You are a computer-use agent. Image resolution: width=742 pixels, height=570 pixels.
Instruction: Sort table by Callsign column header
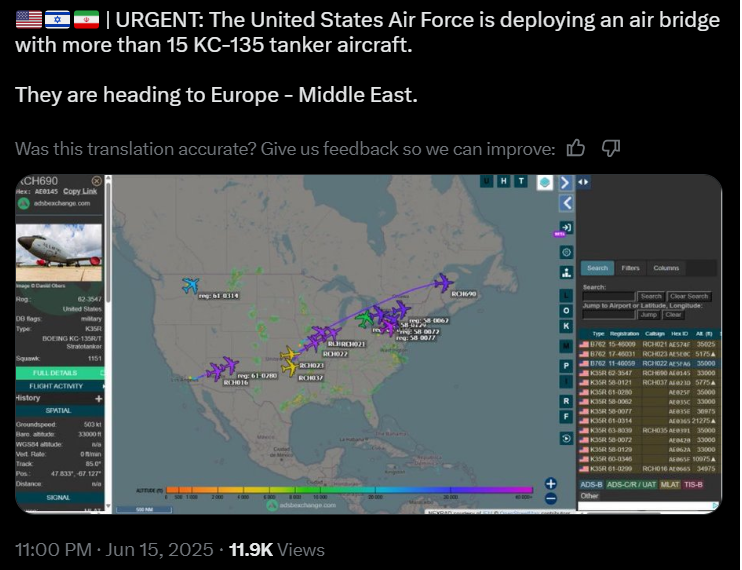pos(655,334)
